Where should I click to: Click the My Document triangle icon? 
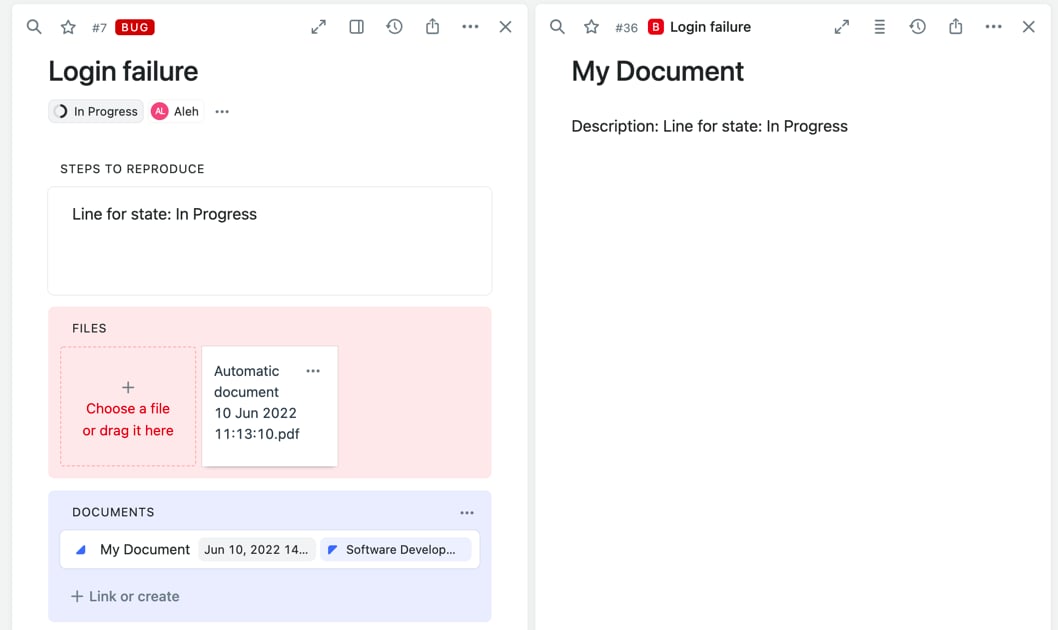click(x=81, y=550)
